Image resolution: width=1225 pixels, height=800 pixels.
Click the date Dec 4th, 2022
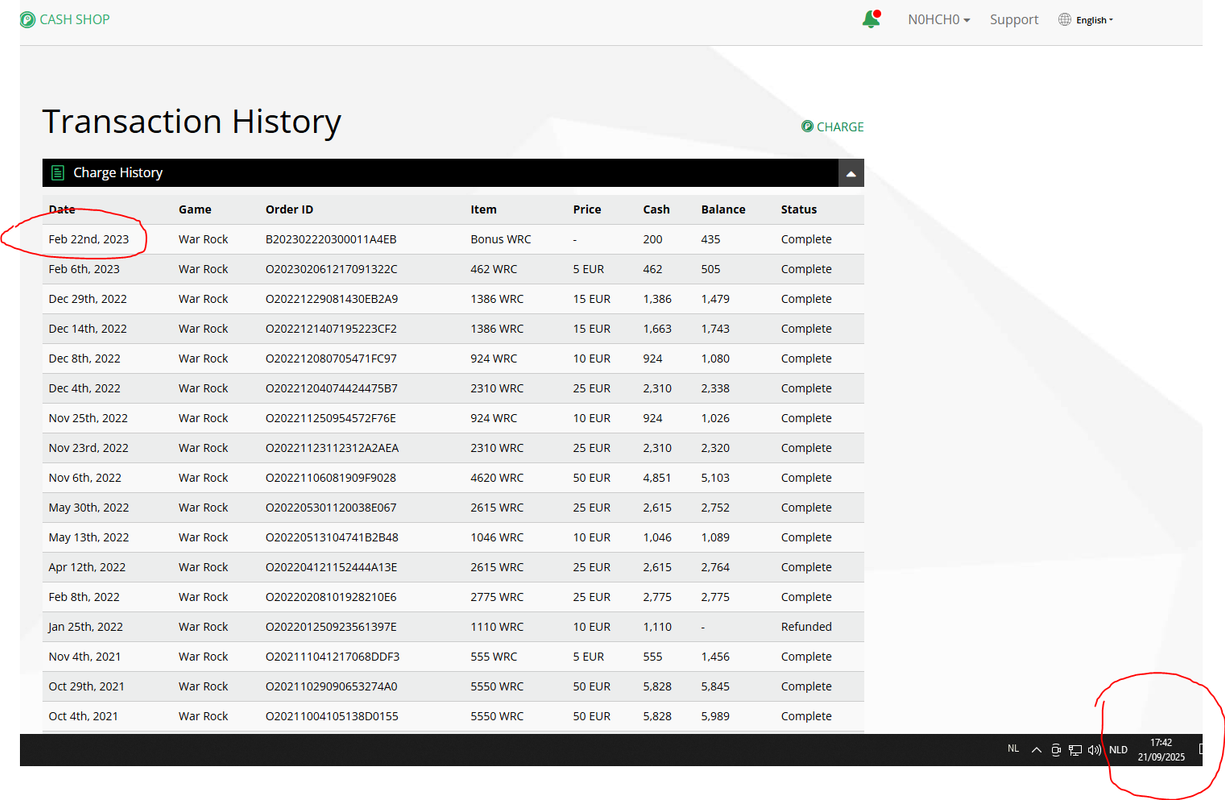pos(84,389)
